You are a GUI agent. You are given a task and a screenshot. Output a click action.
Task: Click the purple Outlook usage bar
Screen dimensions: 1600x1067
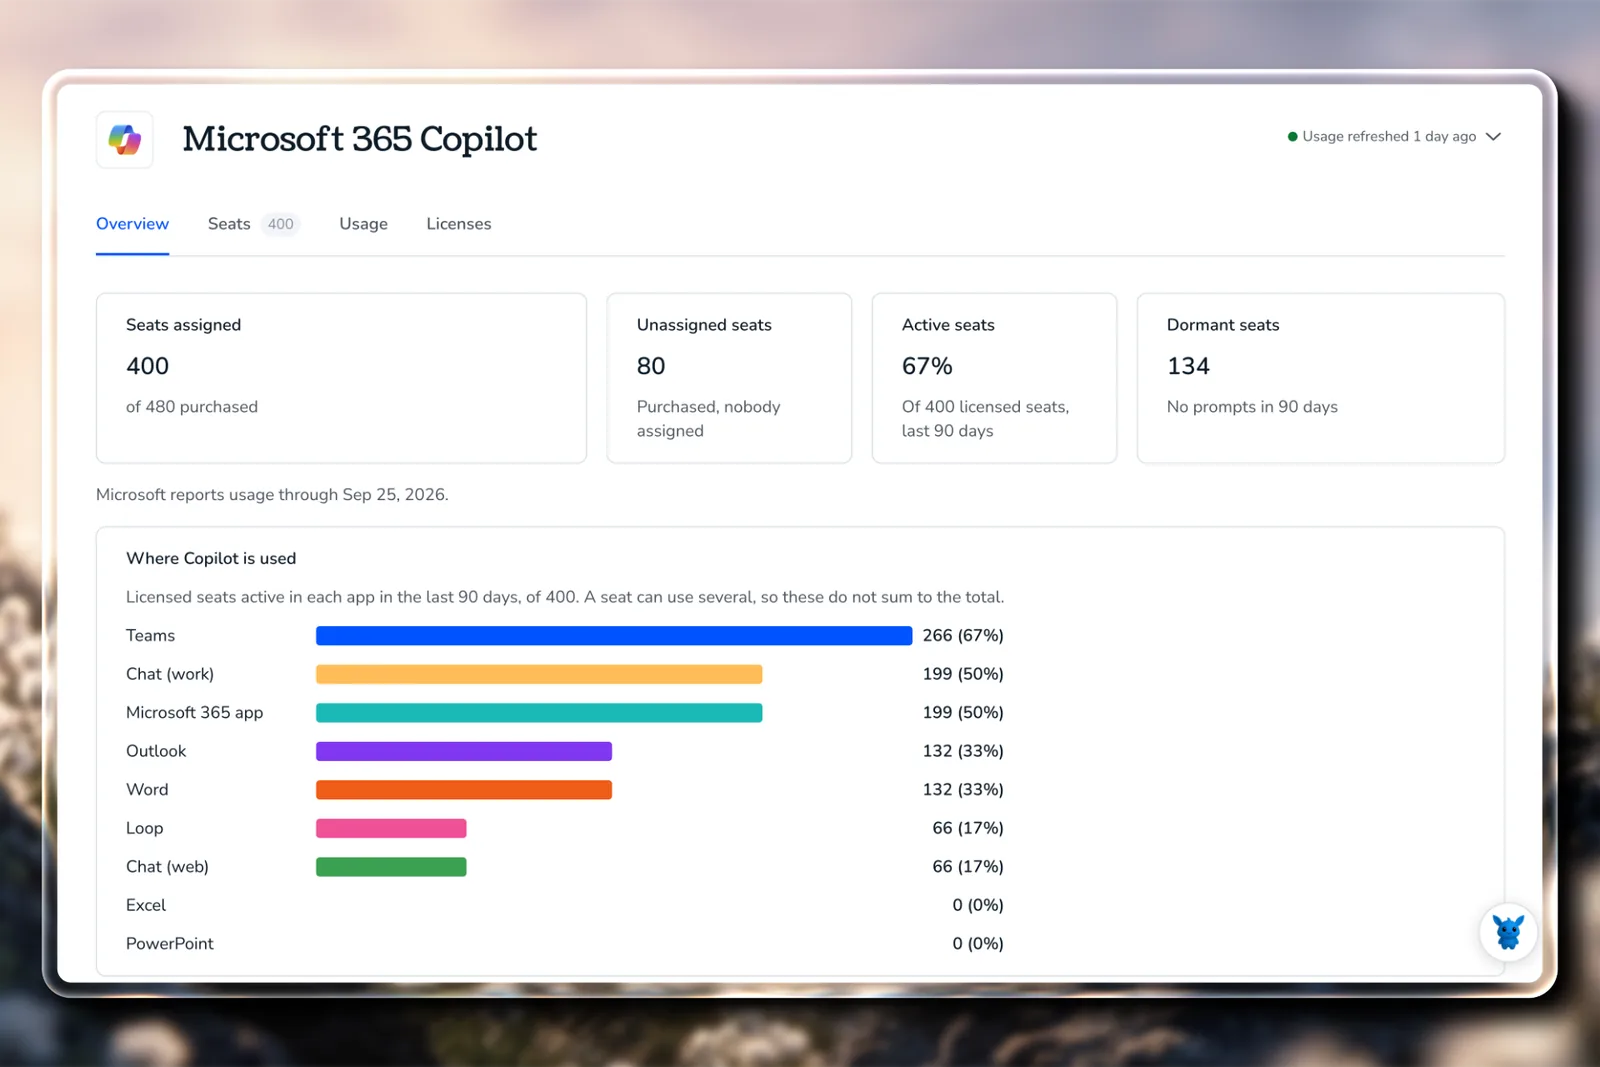[x=464, y=751]
